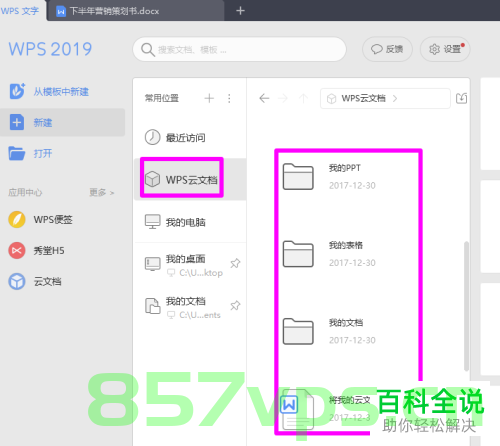The width and height of the screenshot is (500, 446).
Task: Click the 我的PPT folder name text
Action: tap(345, 168)
